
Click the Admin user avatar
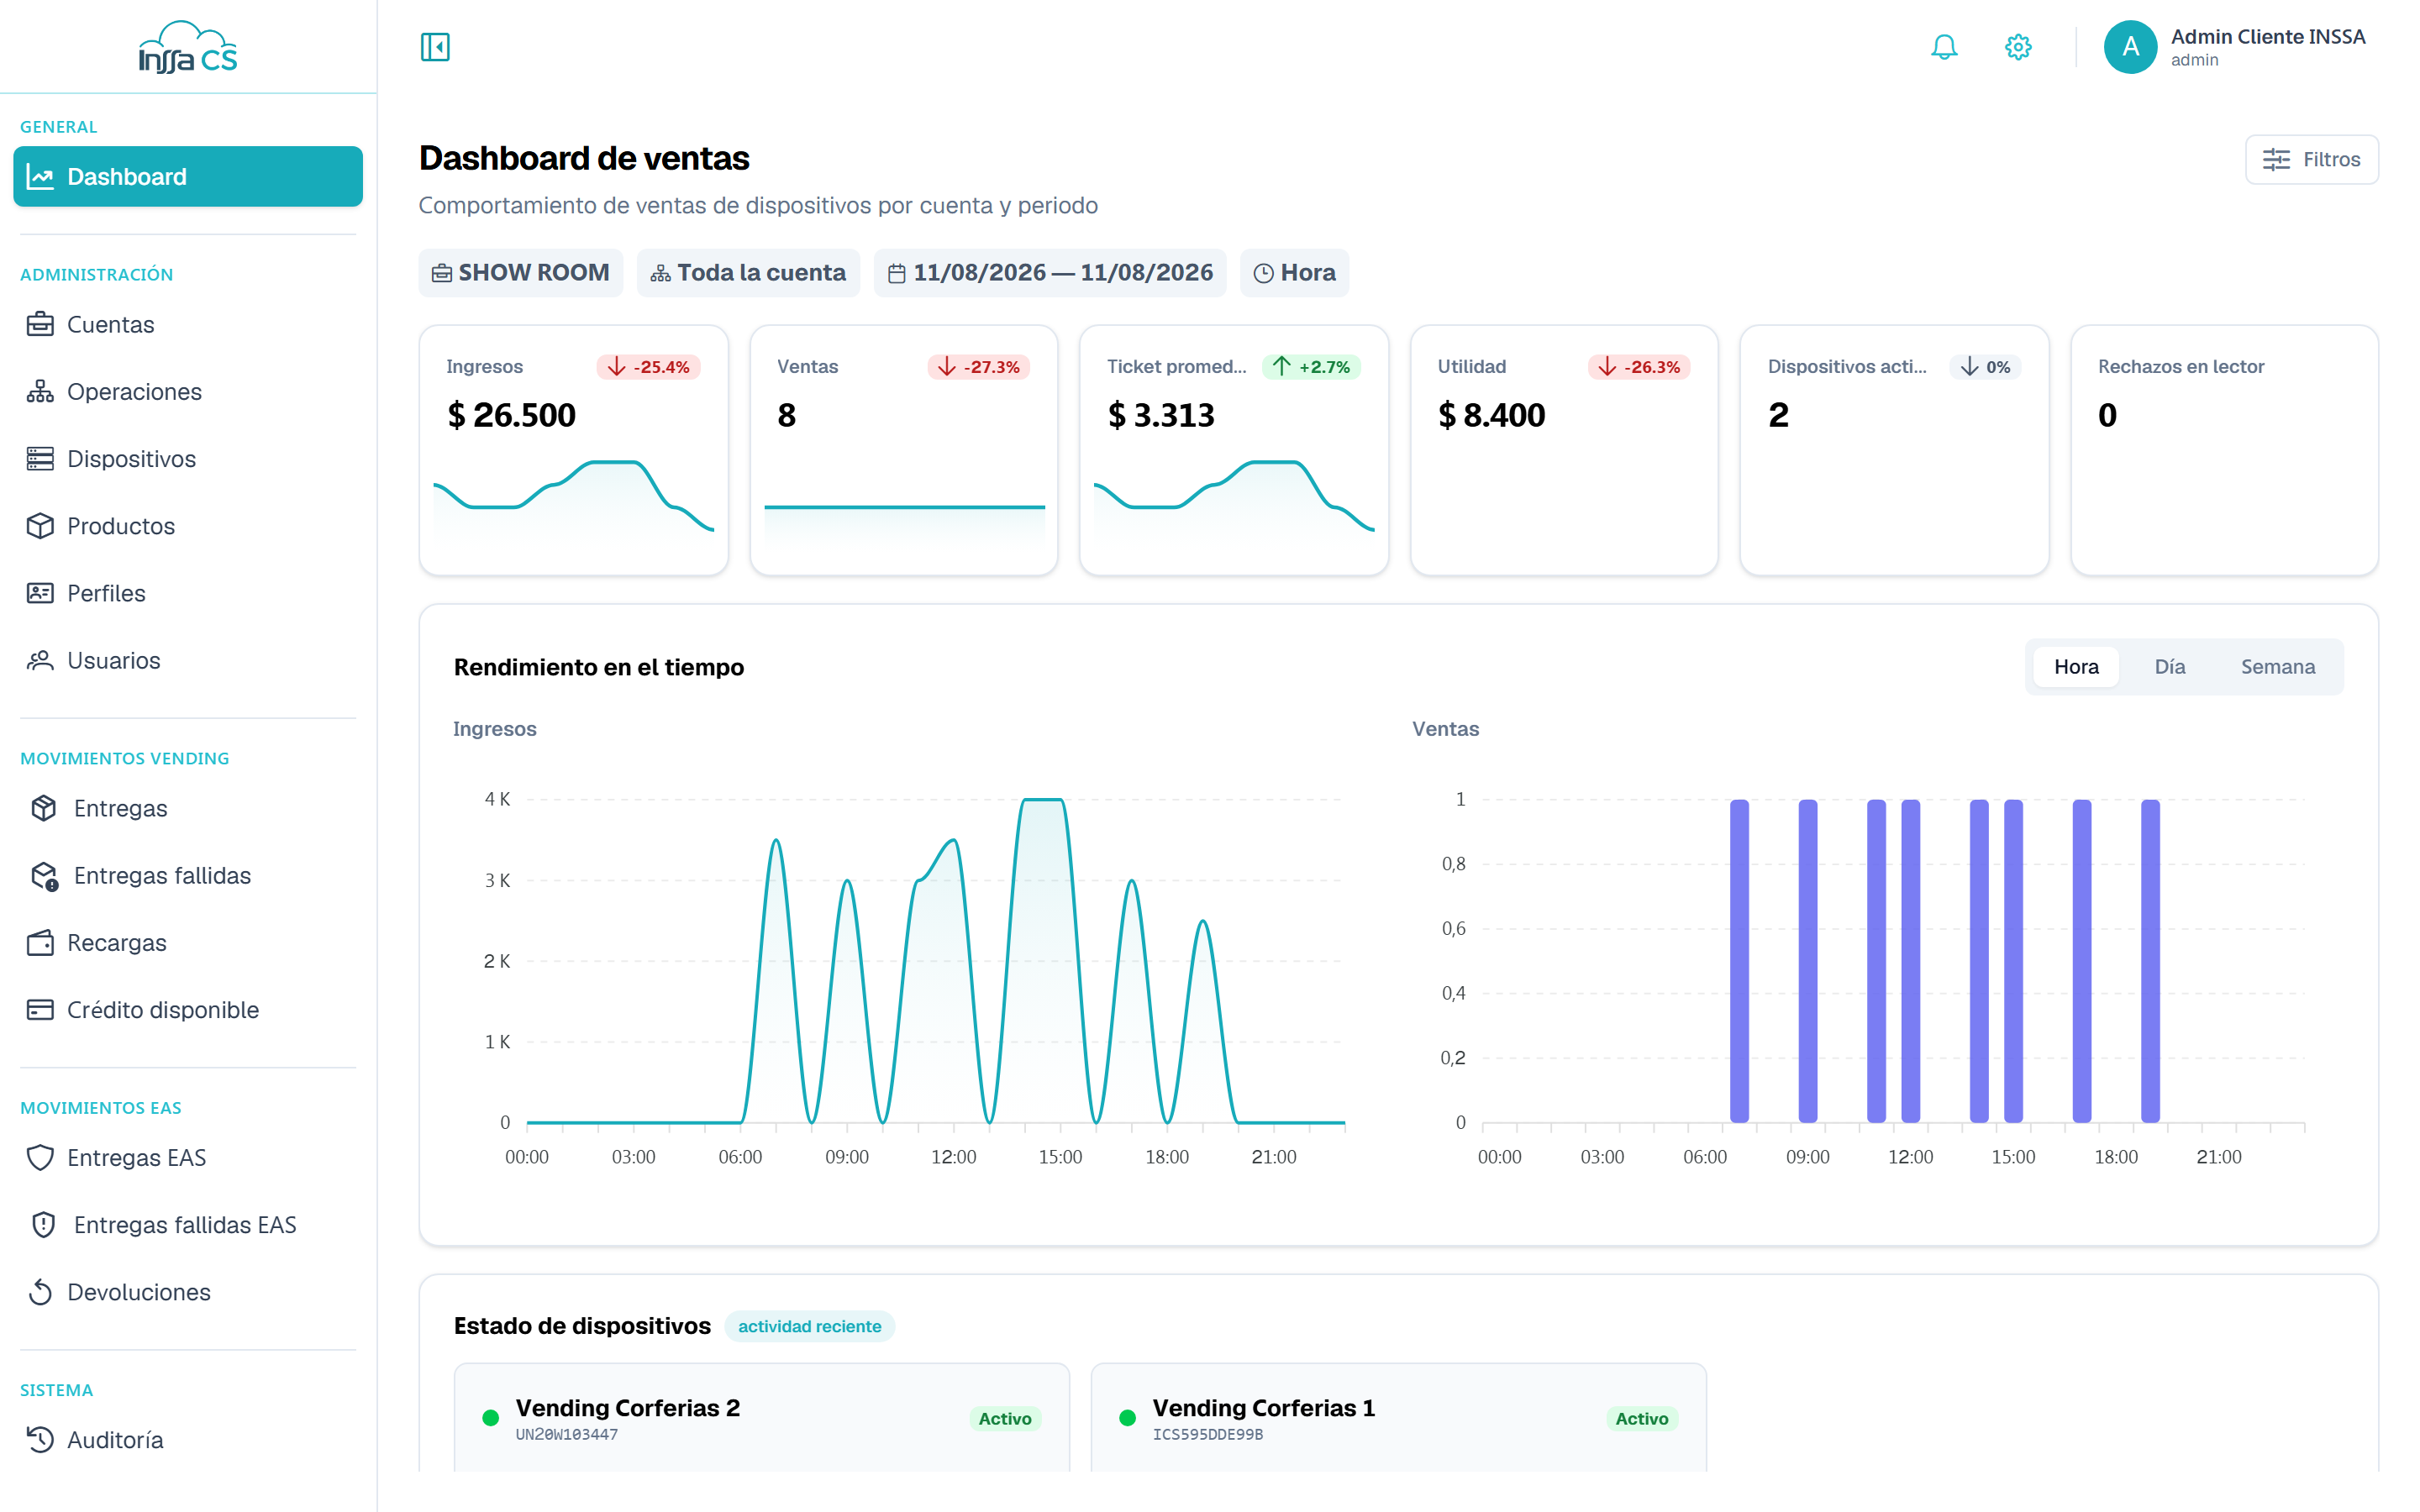[2130, 47]
